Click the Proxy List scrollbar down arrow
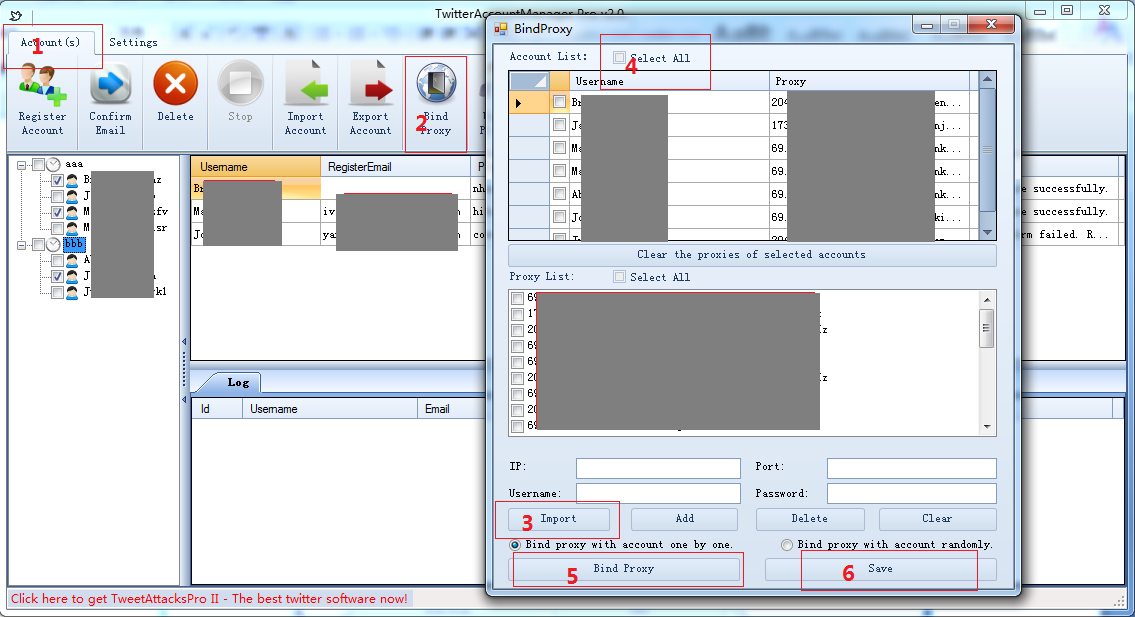Image resolution: width=1135 pixels, height=617 pixels. pyautogui.click(x=987, y=427)
